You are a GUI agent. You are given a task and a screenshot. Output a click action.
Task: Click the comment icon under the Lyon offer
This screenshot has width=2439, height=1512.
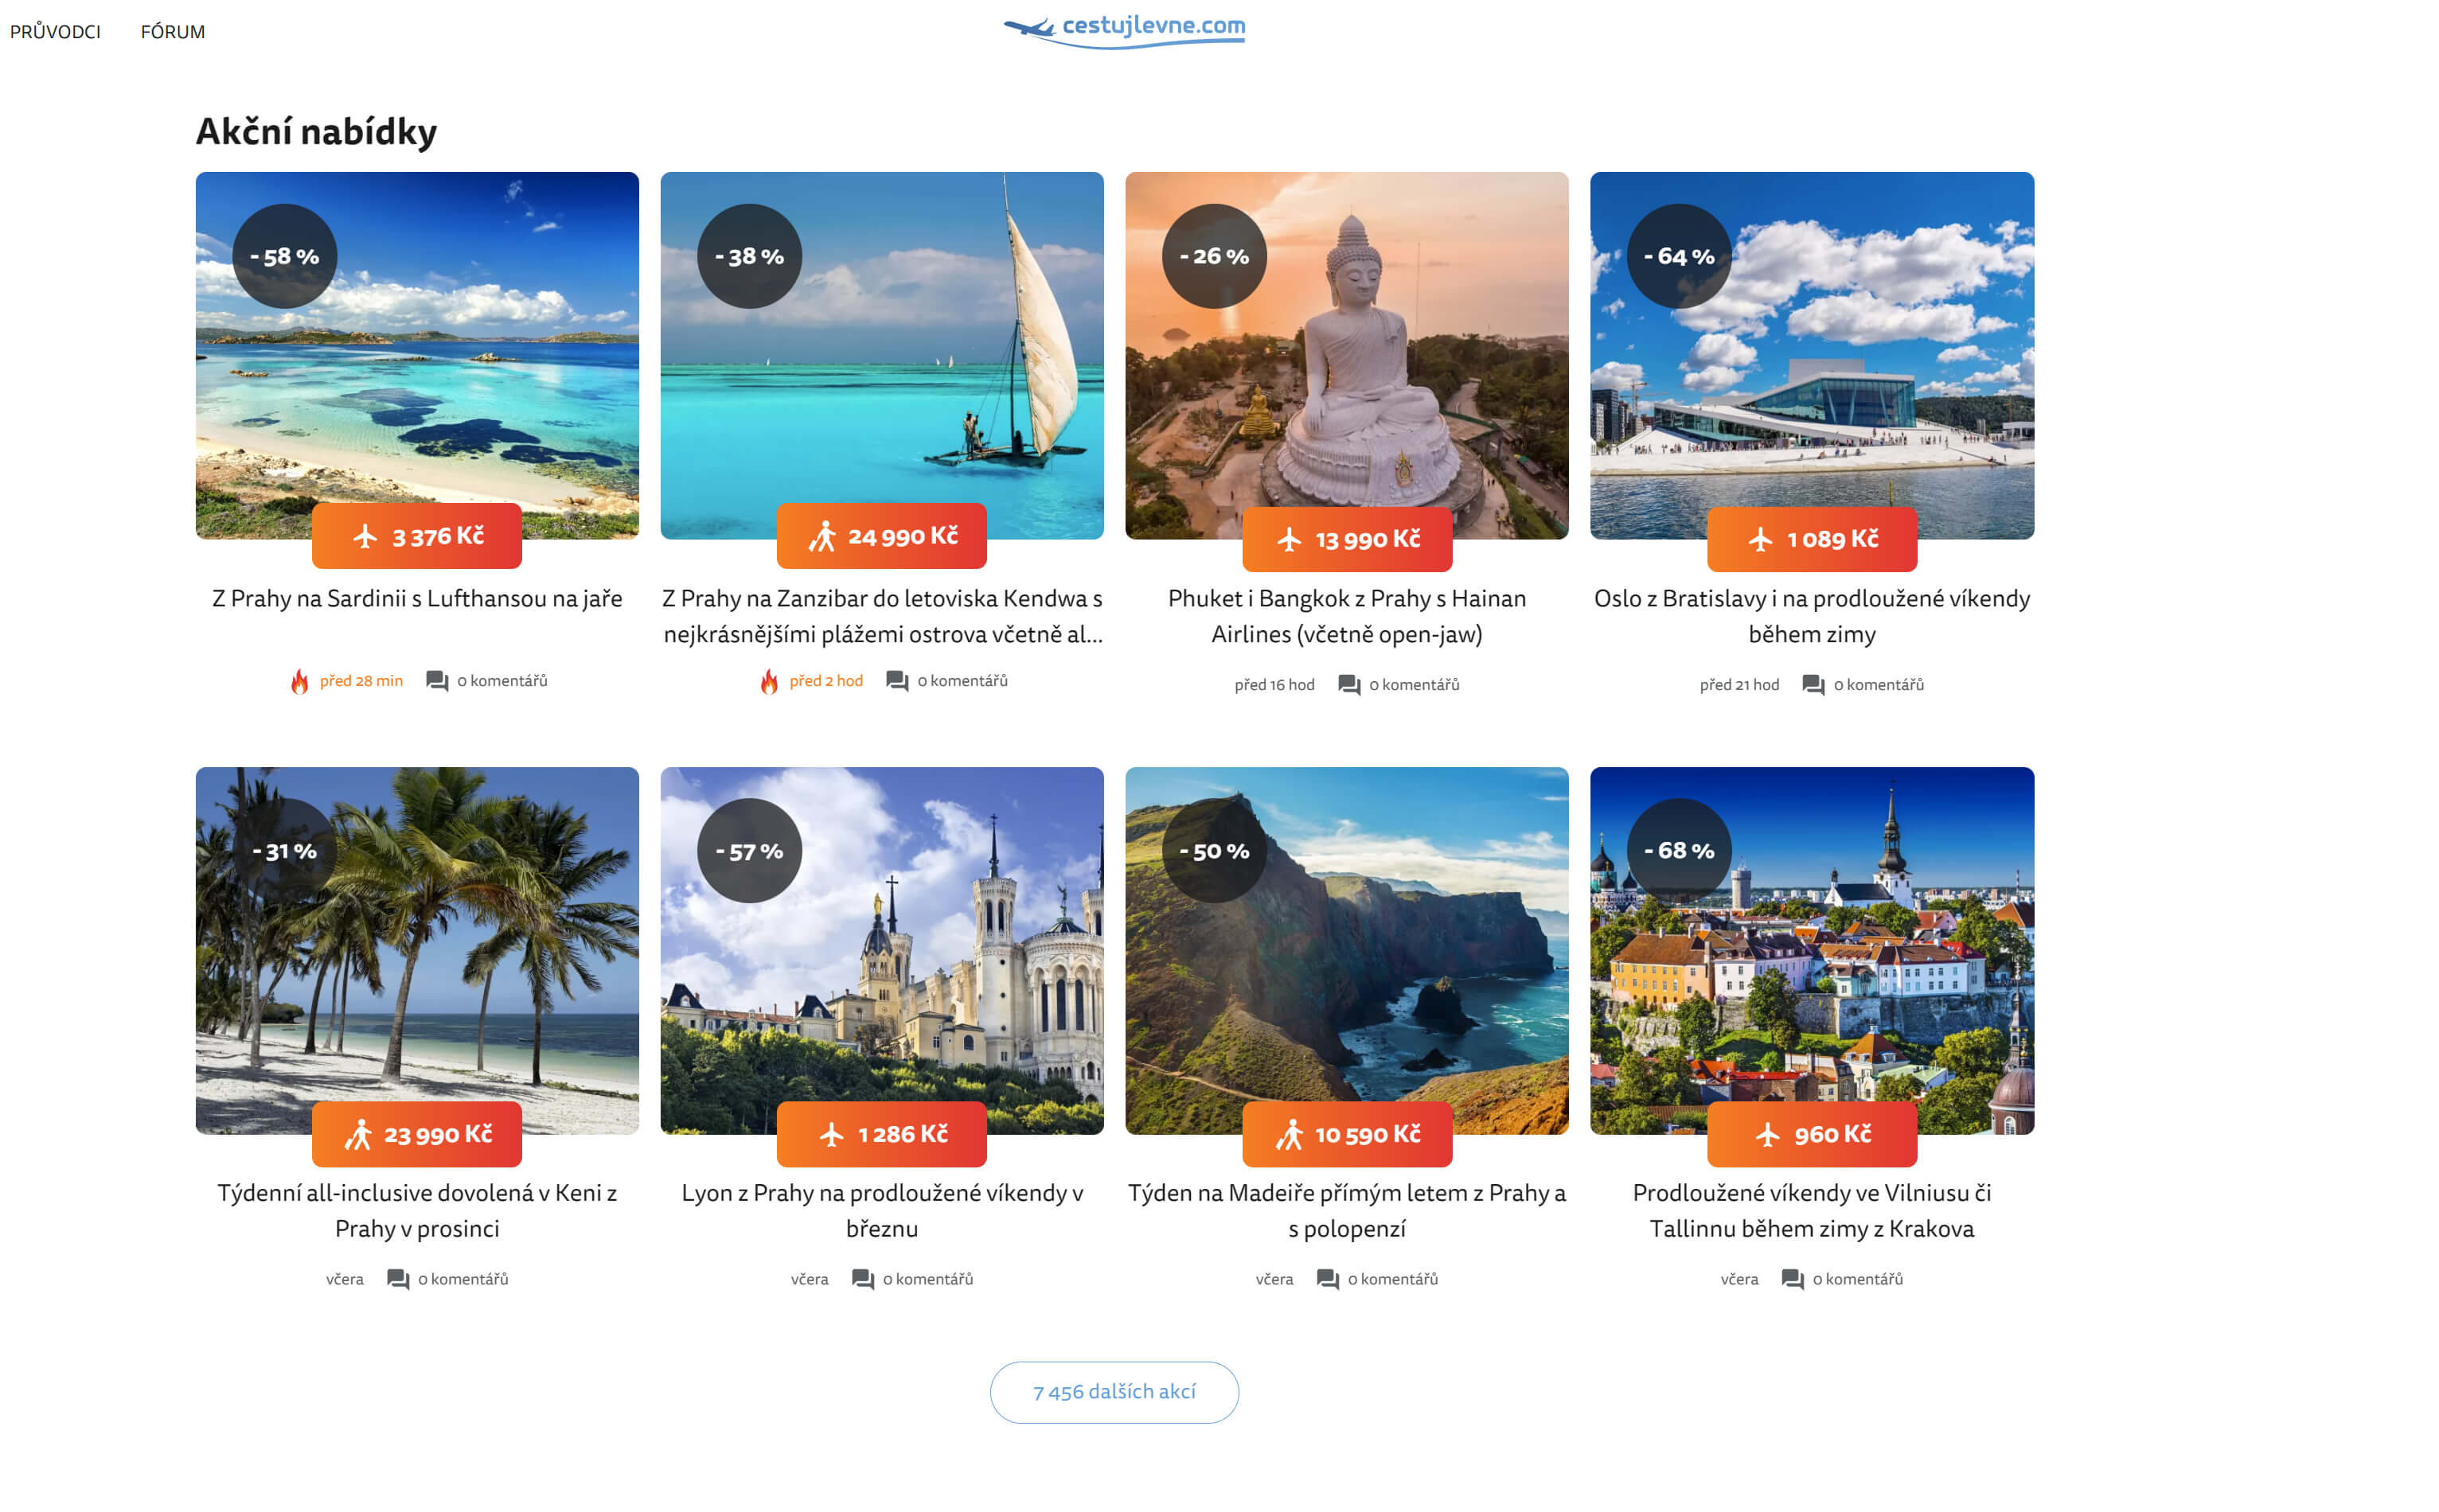[862, 1279]
